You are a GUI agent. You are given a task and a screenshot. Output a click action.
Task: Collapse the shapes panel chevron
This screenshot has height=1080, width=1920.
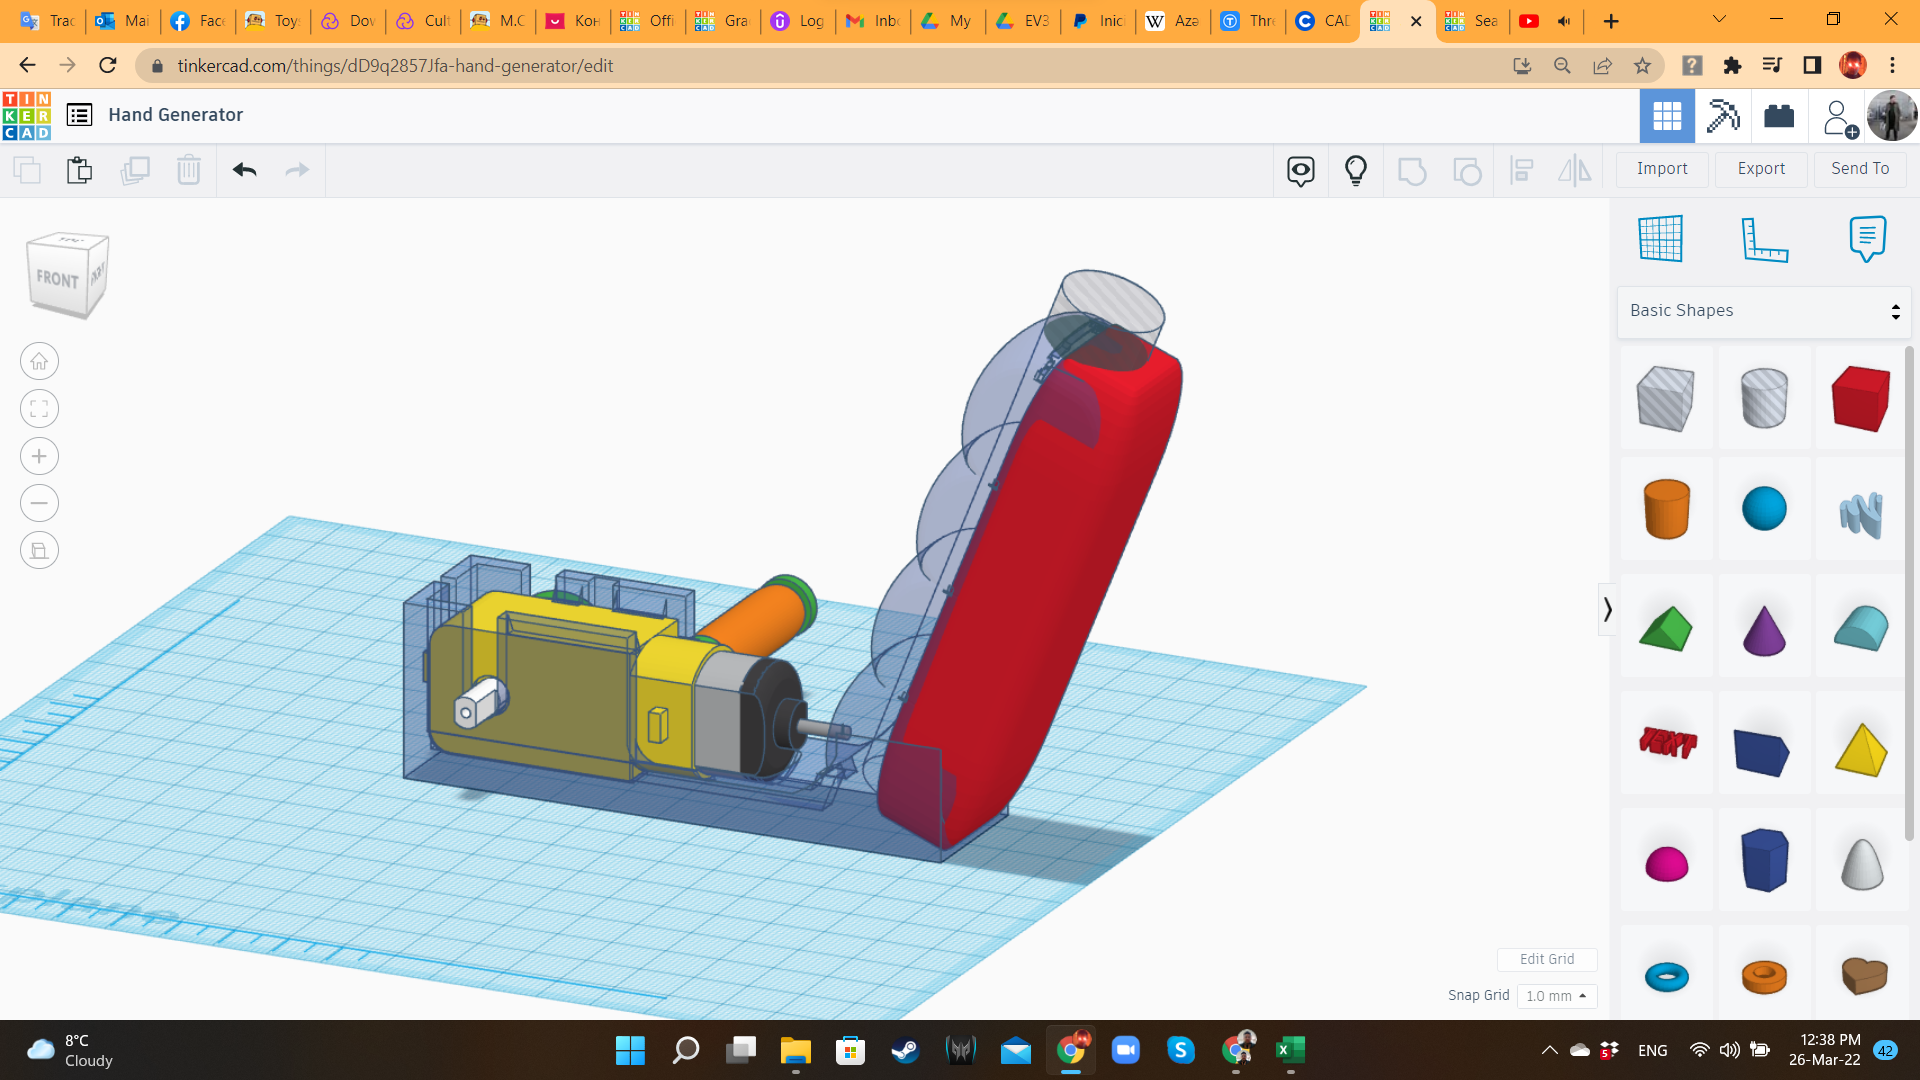point(1607,609)
